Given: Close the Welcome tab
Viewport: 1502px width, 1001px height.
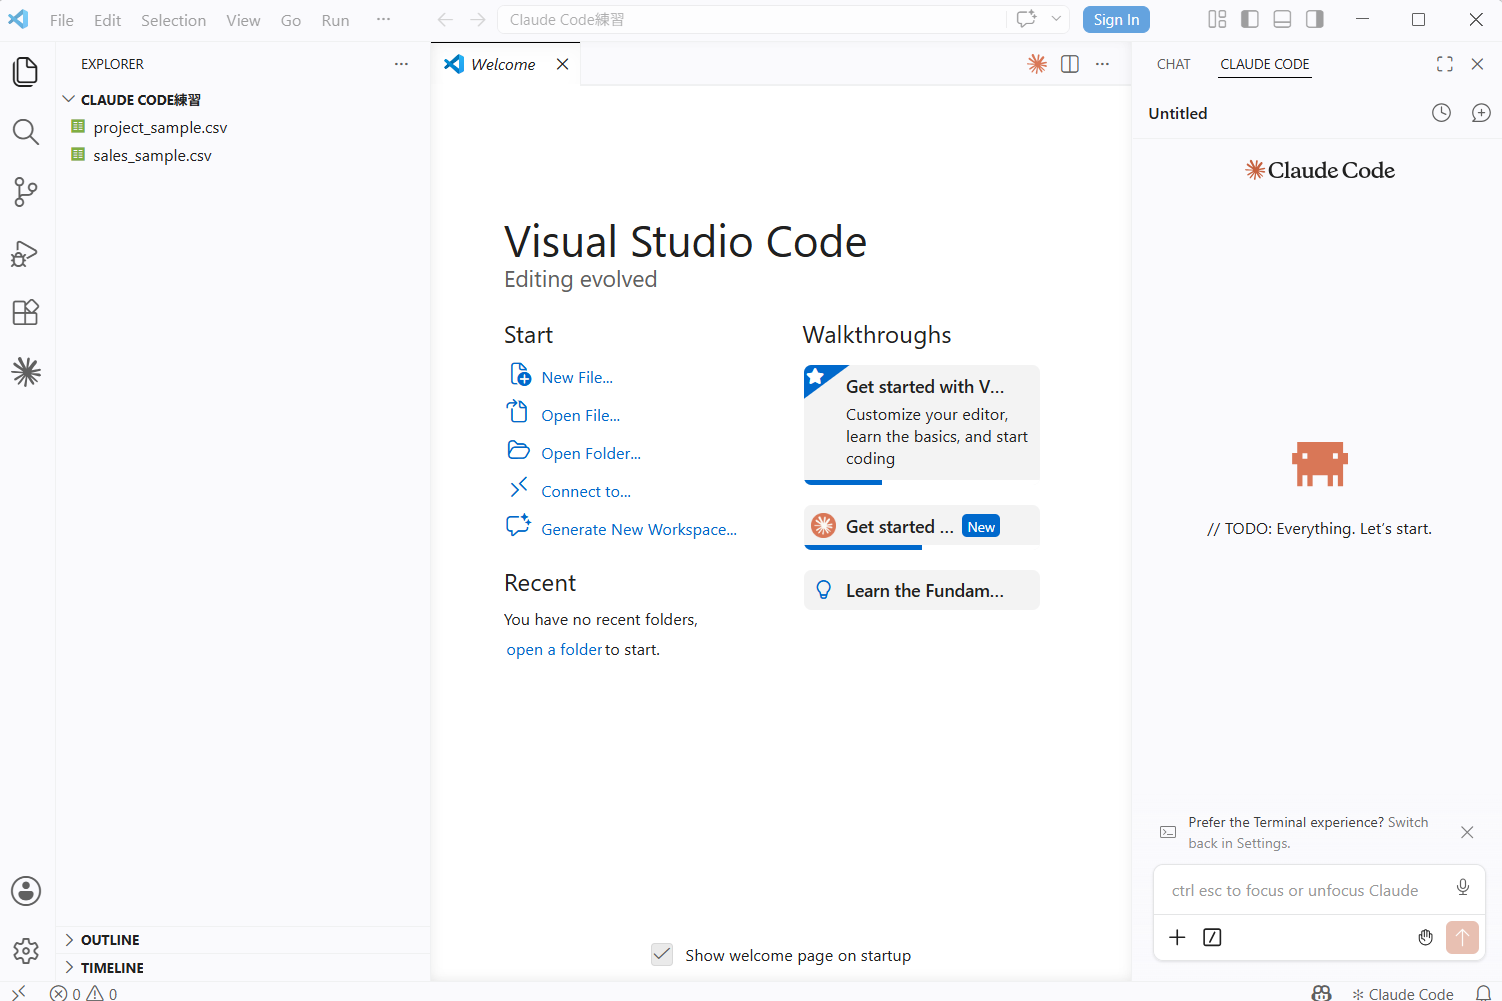Looking at the screenshot, I should click(563, 64).
